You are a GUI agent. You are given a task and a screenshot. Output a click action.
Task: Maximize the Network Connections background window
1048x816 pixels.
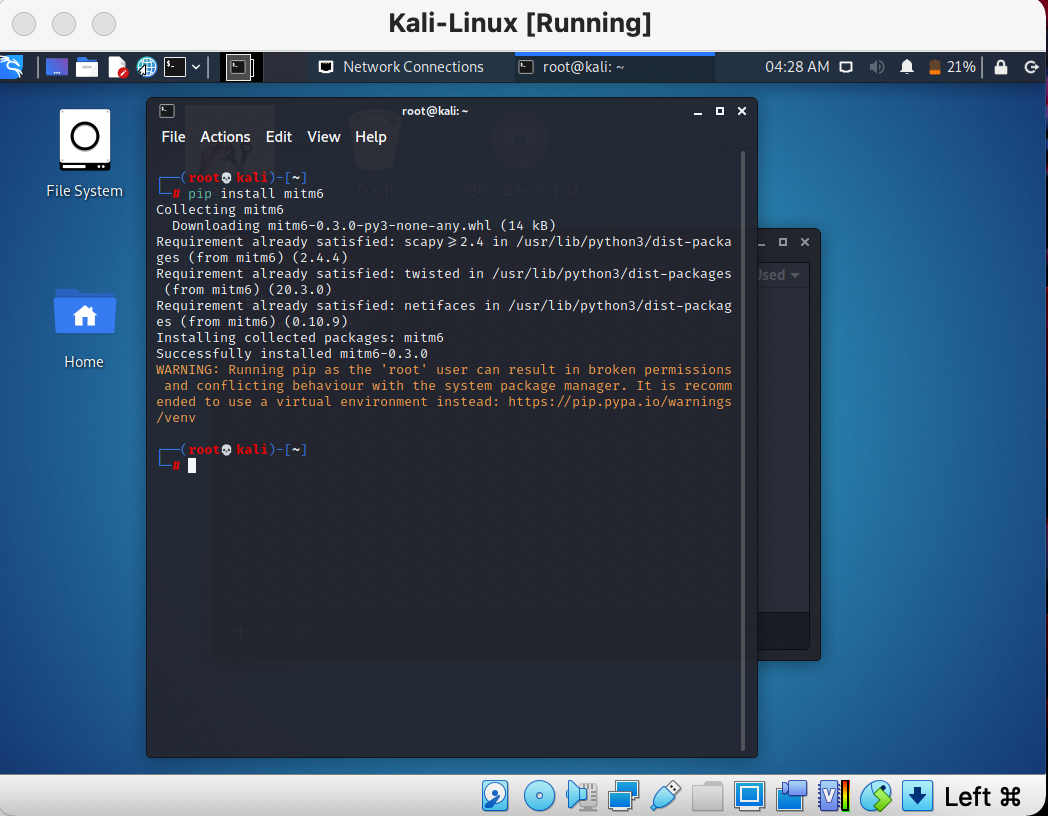coord(783,242)
